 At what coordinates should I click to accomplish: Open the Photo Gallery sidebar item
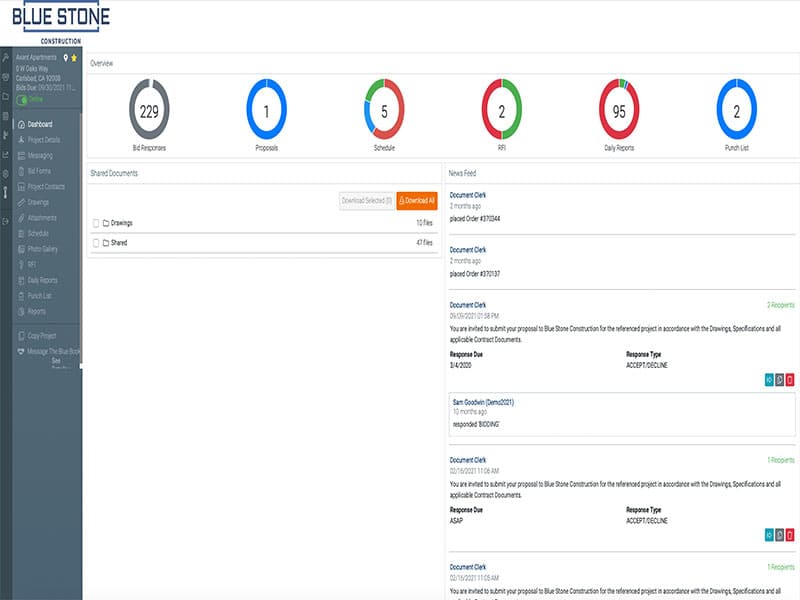43,249
